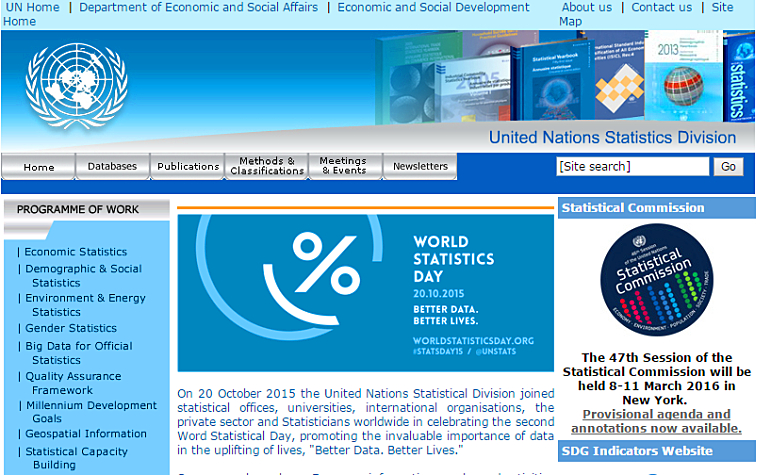
Task: Open the Geospatial Information link
Action: click(86, 434)
